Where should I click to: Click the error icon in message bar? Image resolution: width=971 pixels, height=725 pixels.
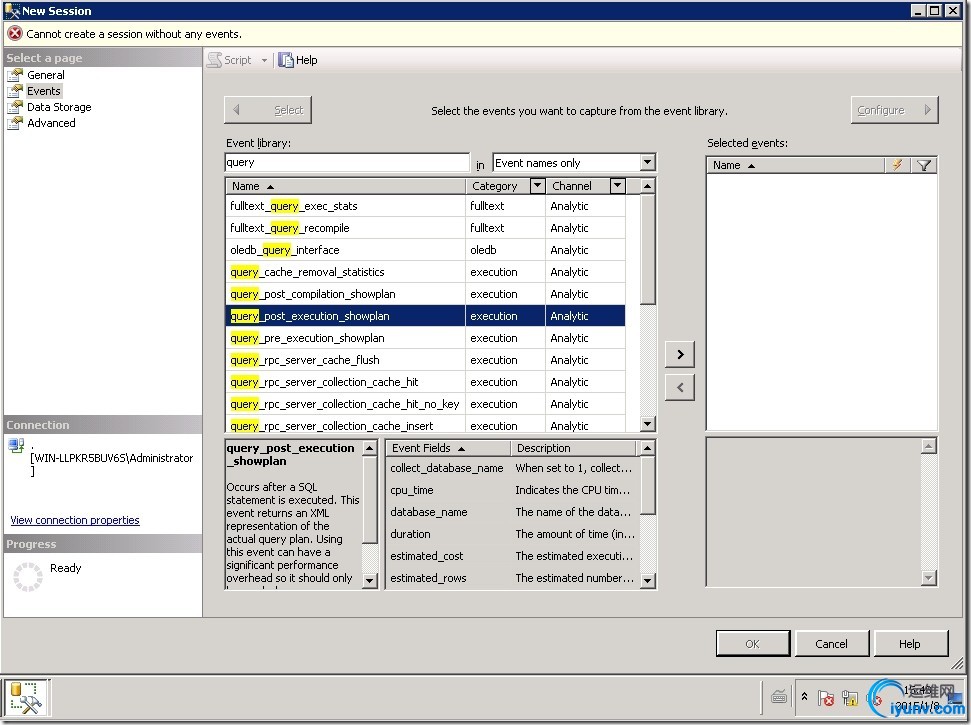click(x=15, y=33)
